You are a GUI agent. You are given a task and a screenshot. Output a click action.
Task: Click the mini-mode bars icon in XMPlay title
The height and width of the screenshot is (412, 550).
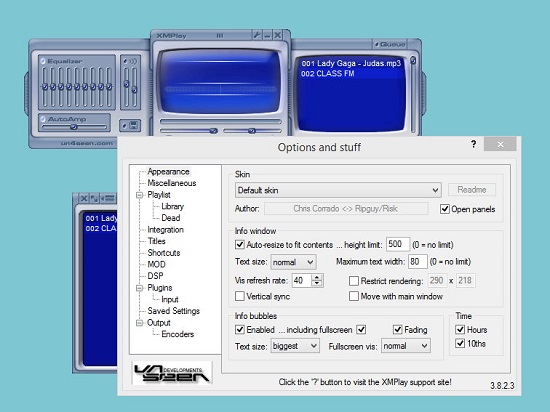point(220,35)
